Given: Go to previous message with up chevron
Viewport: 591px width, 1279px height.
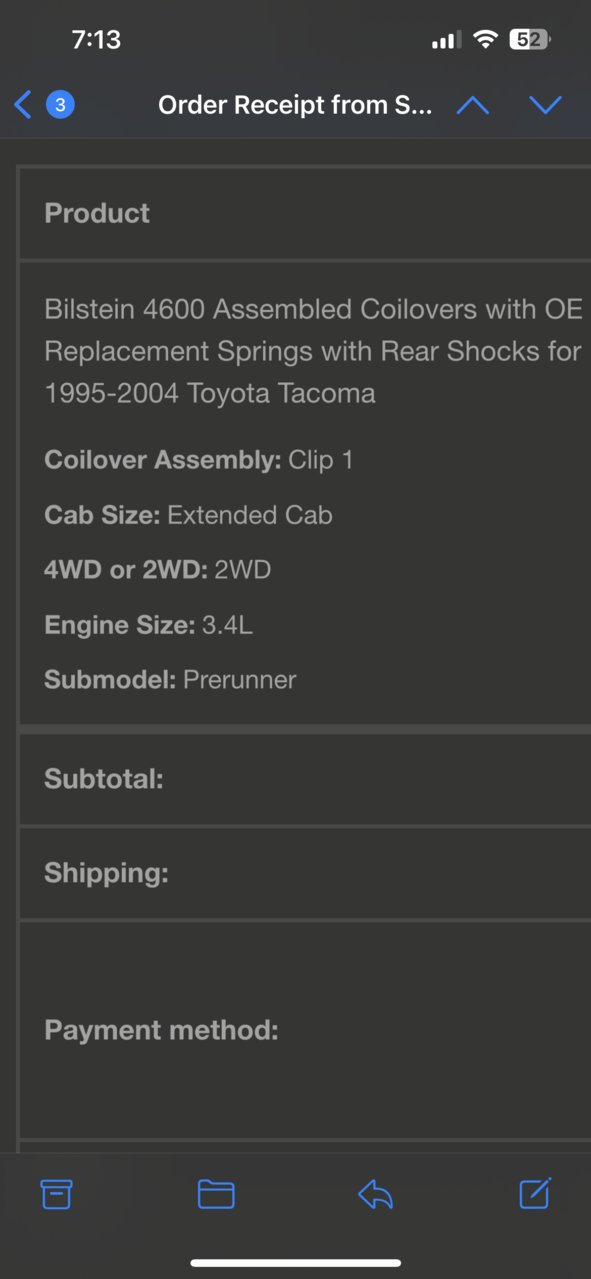Looking at the screenshot, I should [x=473, y=105].
